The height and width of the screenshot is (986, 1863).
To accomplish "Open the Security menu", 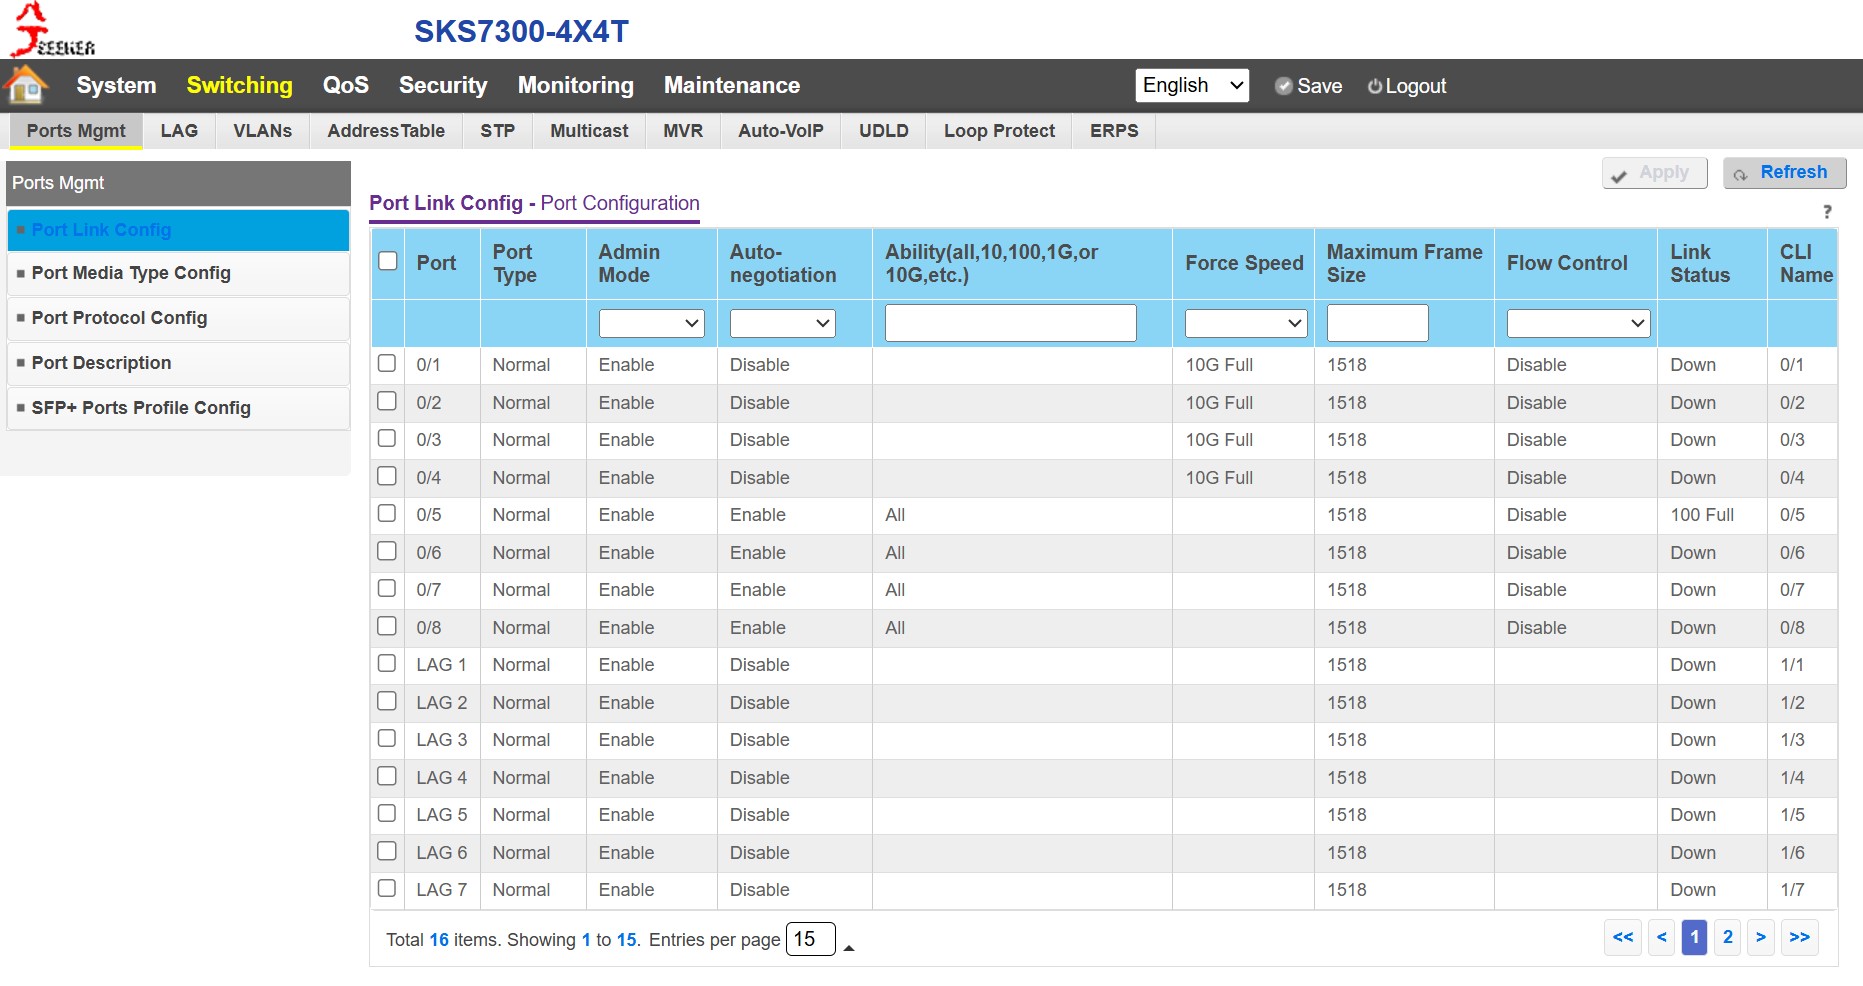I will (443, 85).
